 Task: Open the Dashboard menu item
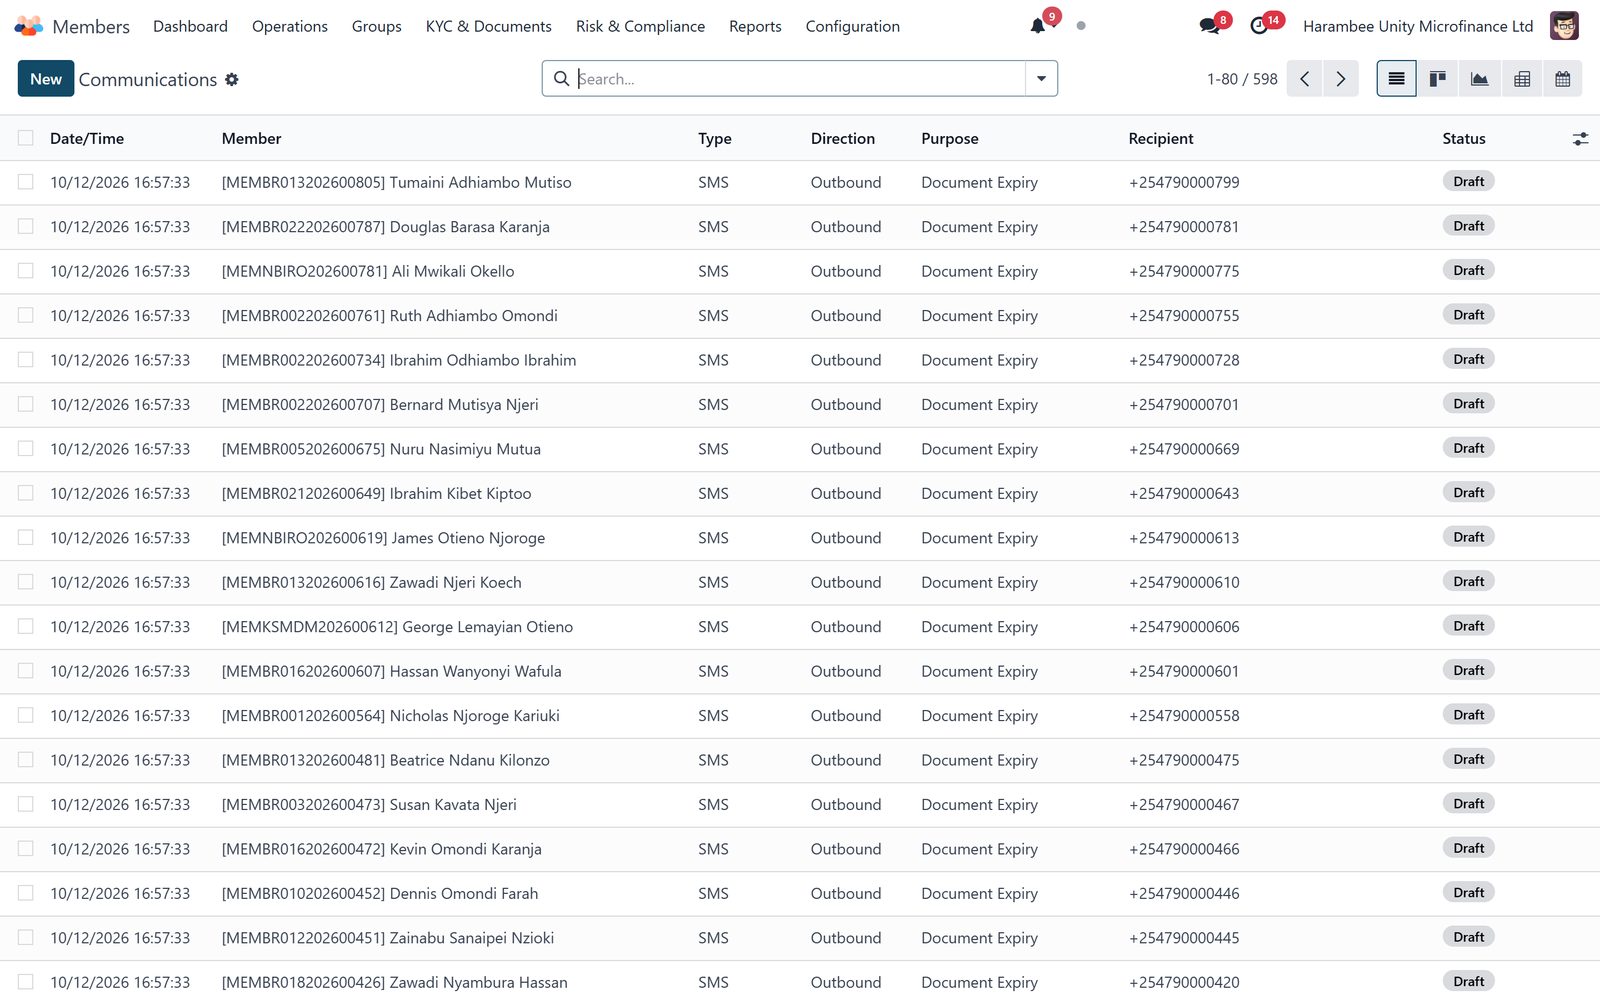pyautogui.click(x=190, y=26)
